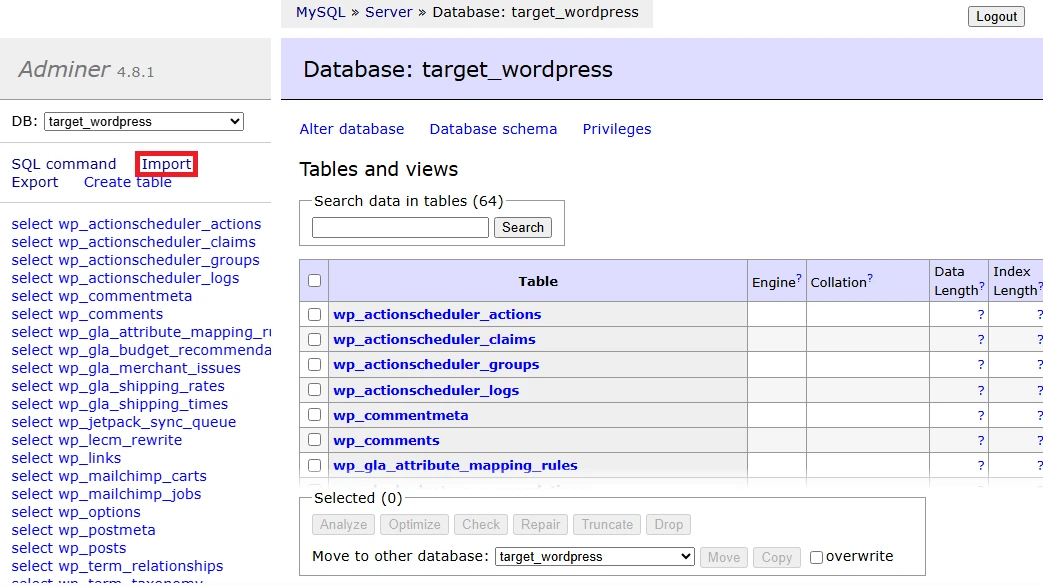Viewport: 1043px width, 586px height.
Task: Open SQL command link in sidebar
Action: point(64,164)
